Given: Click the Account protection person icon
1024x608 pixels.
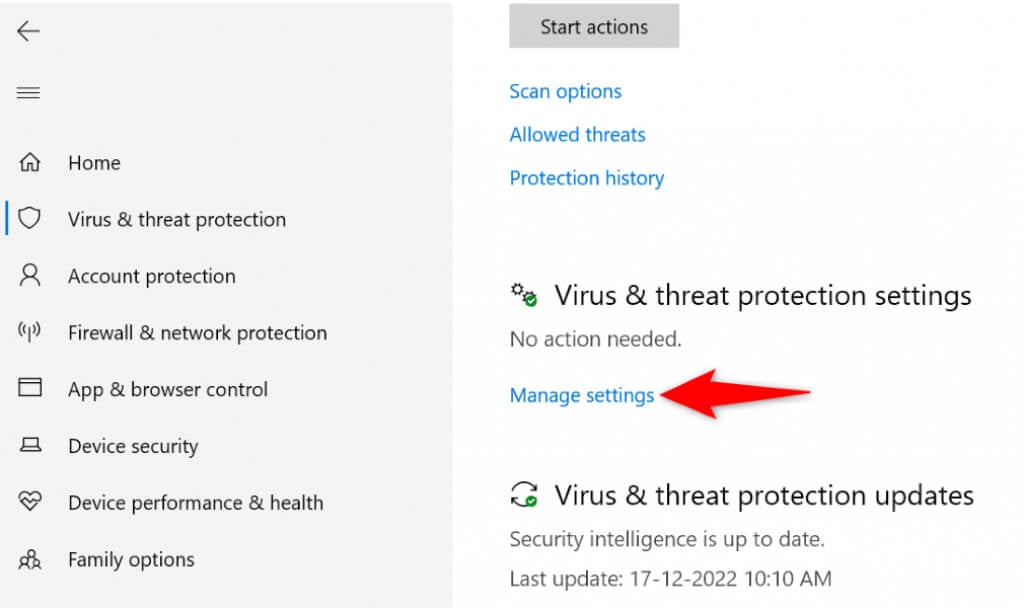Looking at the screenshot, I should (x=31, y=275).
